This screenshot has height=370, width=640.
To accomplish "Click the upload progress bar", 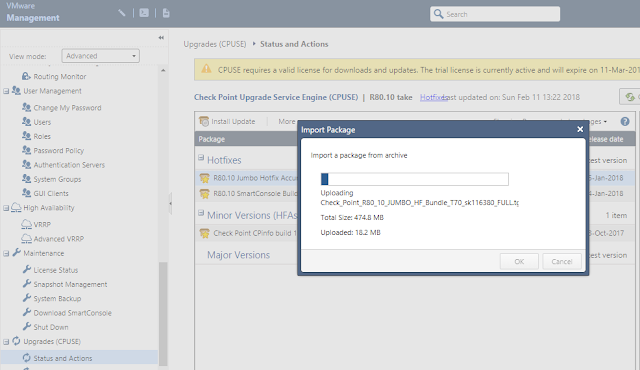I will pos(415,179).
